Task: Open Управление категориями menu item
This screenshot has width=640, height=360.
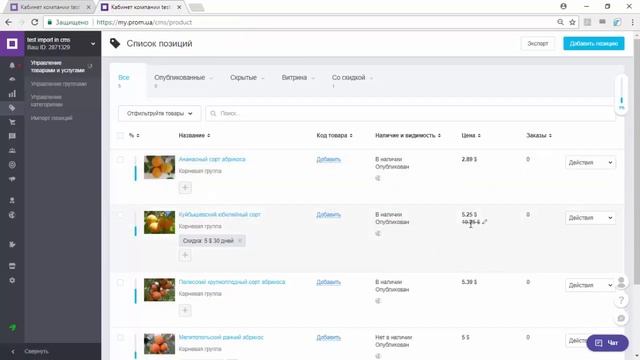Action: pyautogui.click(x=47, y=101)
